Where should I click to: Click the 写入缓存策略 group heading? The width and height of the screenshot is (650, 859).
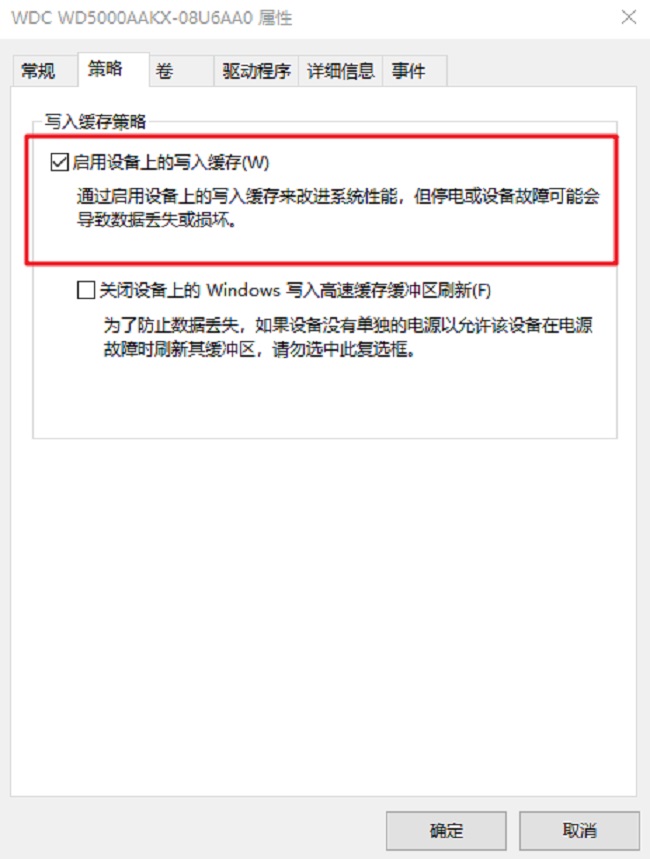96,121
